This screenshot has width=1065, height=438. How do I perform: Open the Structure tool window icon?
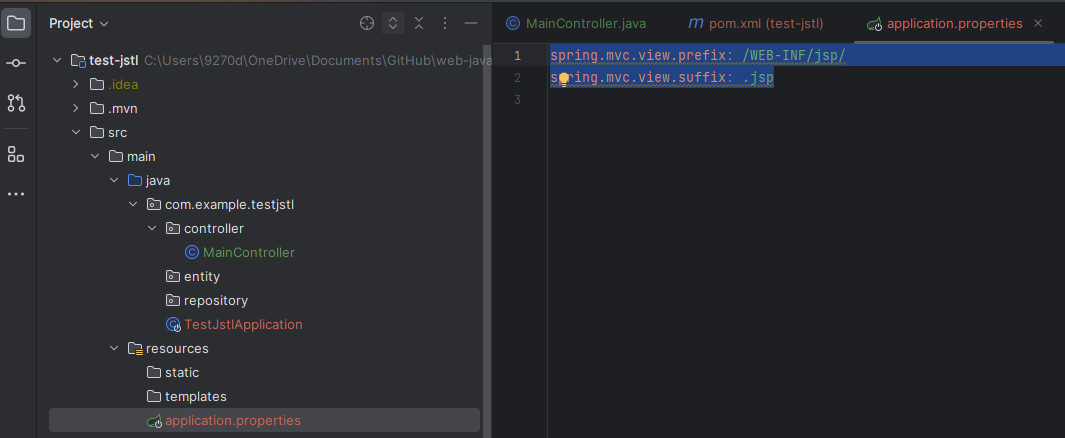16,153
